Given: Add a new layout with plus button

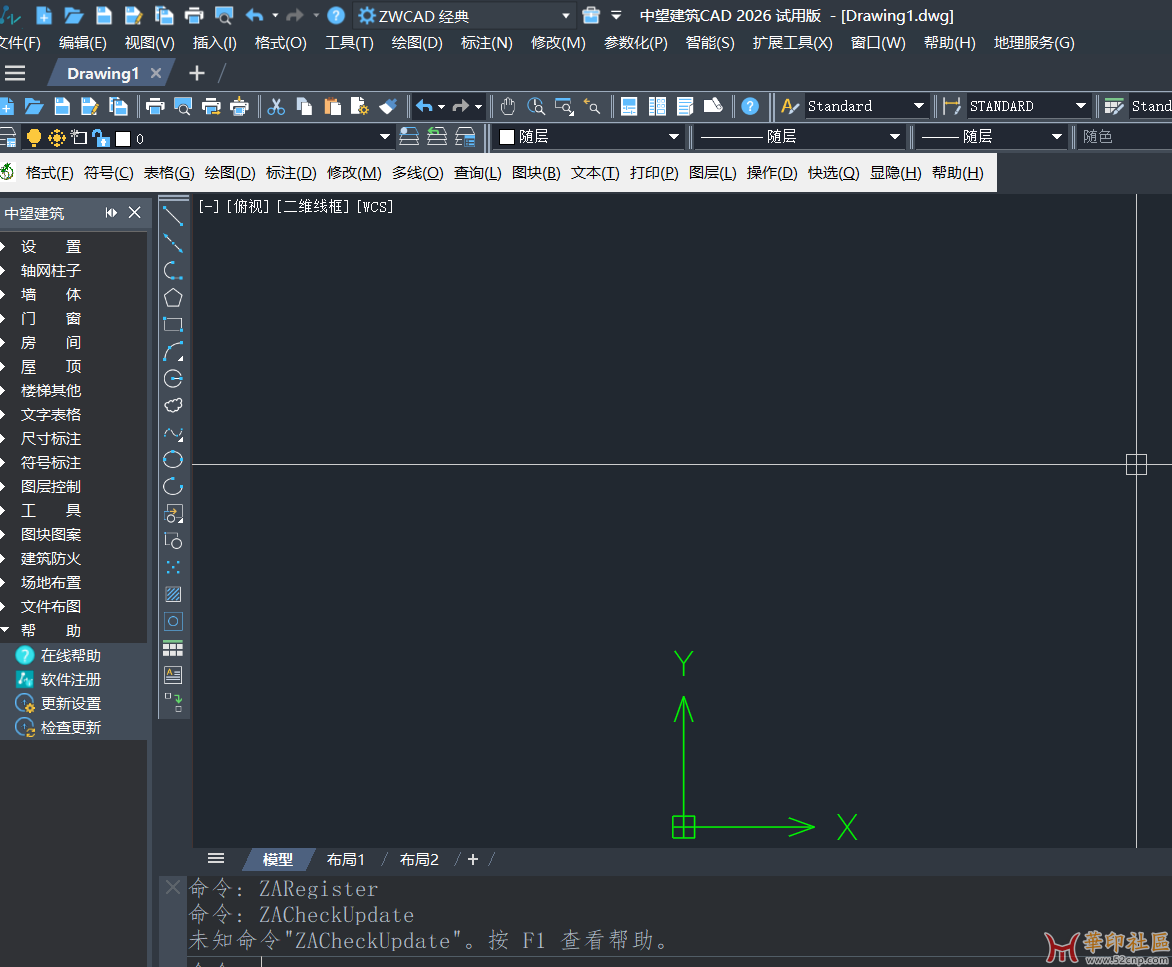Looking at the screenshot, I should [472, 859].
